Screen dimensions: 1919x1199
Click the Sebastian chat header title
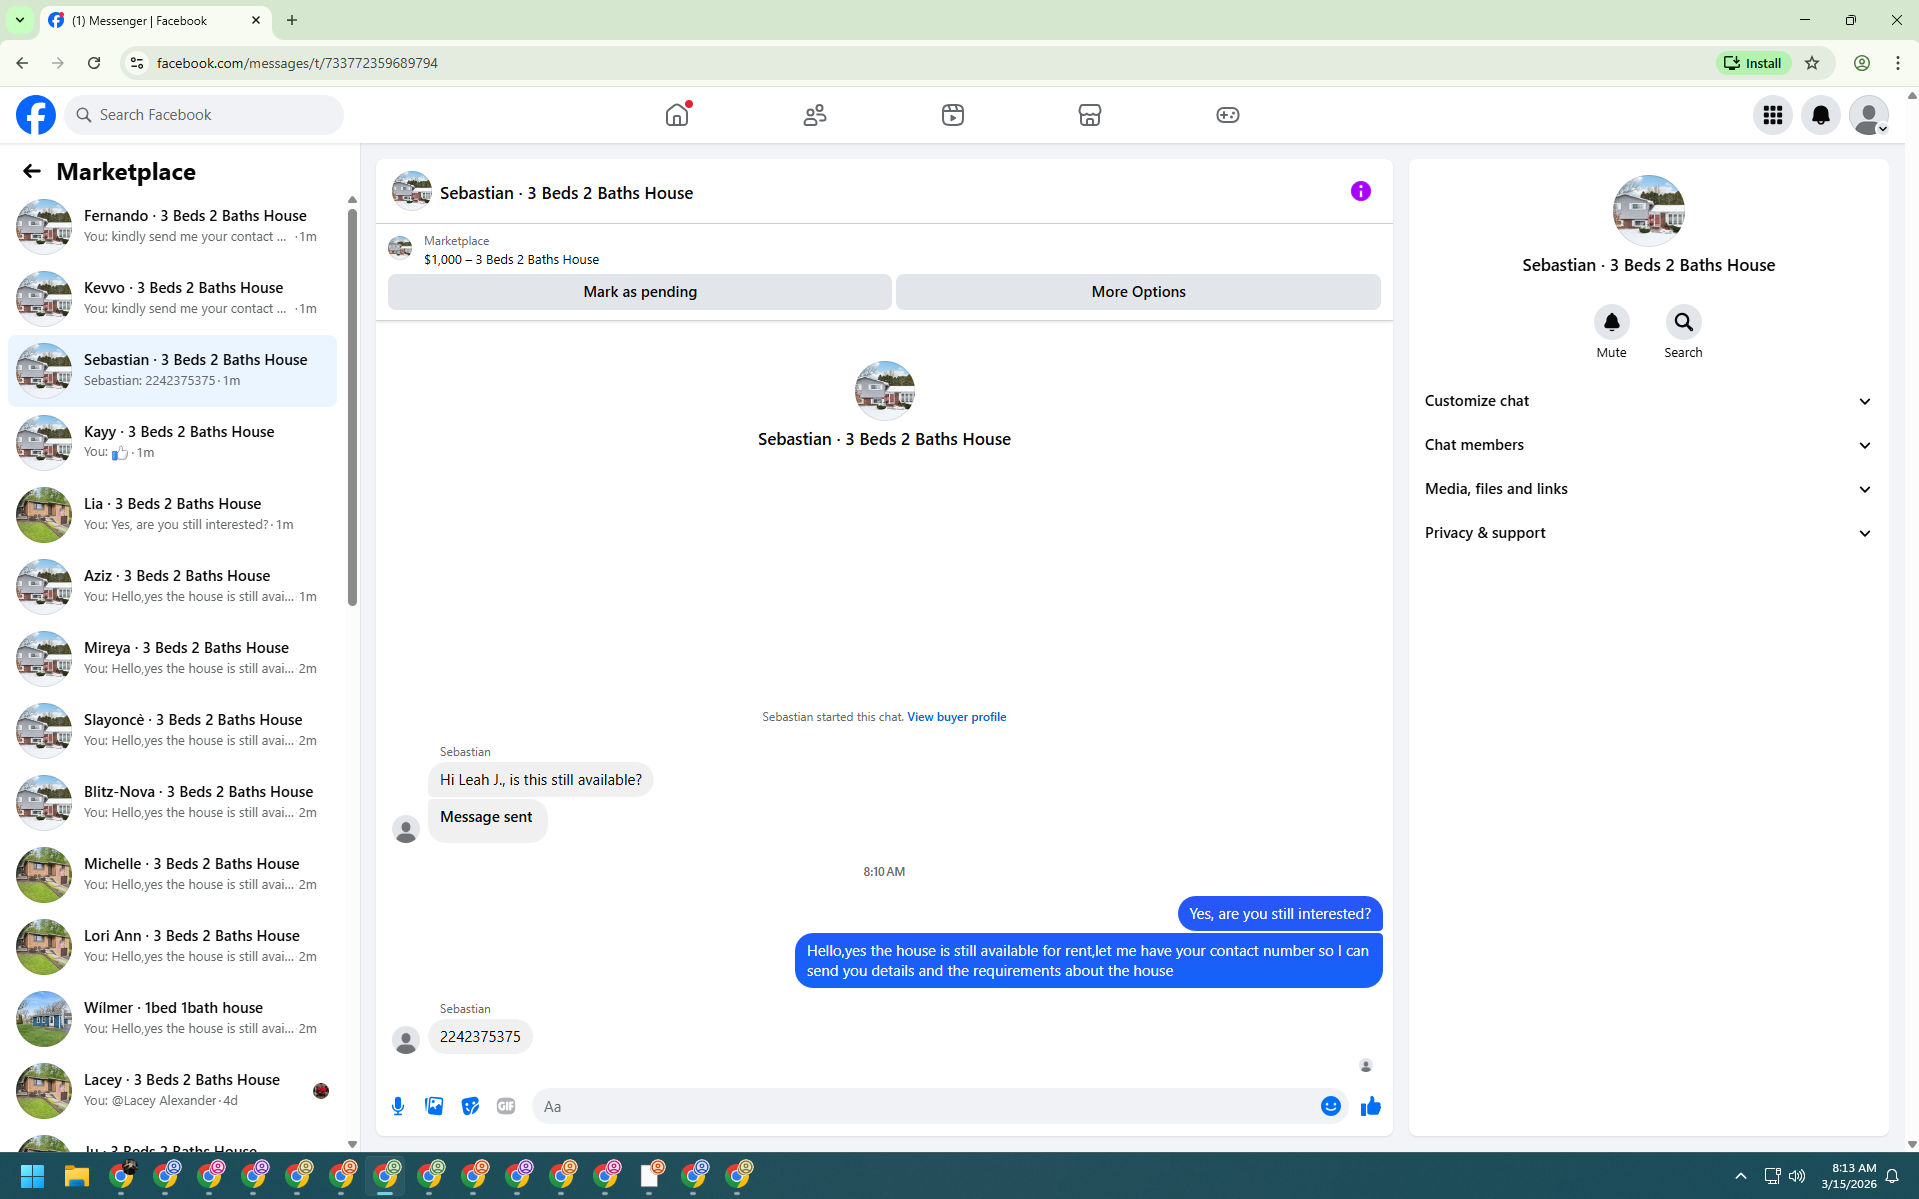566,193
